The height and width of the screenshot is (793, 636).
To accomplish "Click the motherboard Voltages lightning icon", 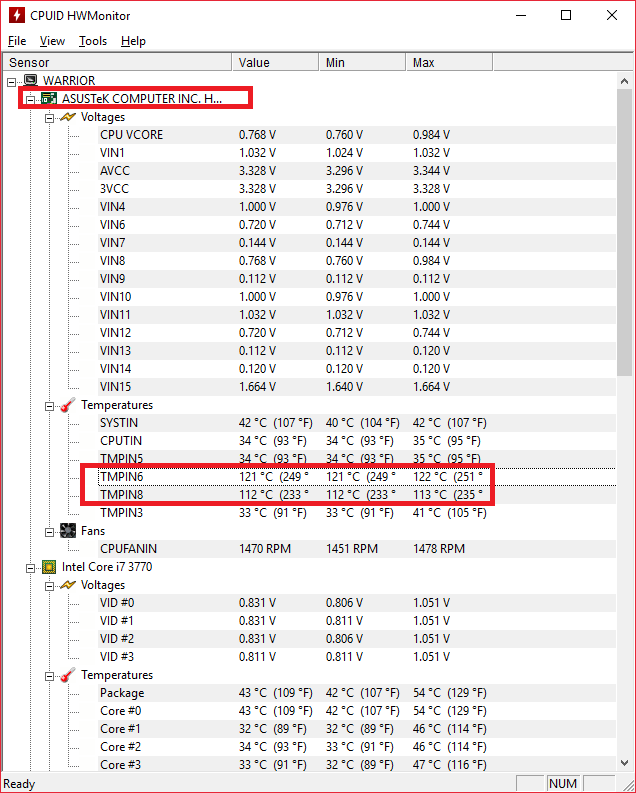I will tap(68, 117).
